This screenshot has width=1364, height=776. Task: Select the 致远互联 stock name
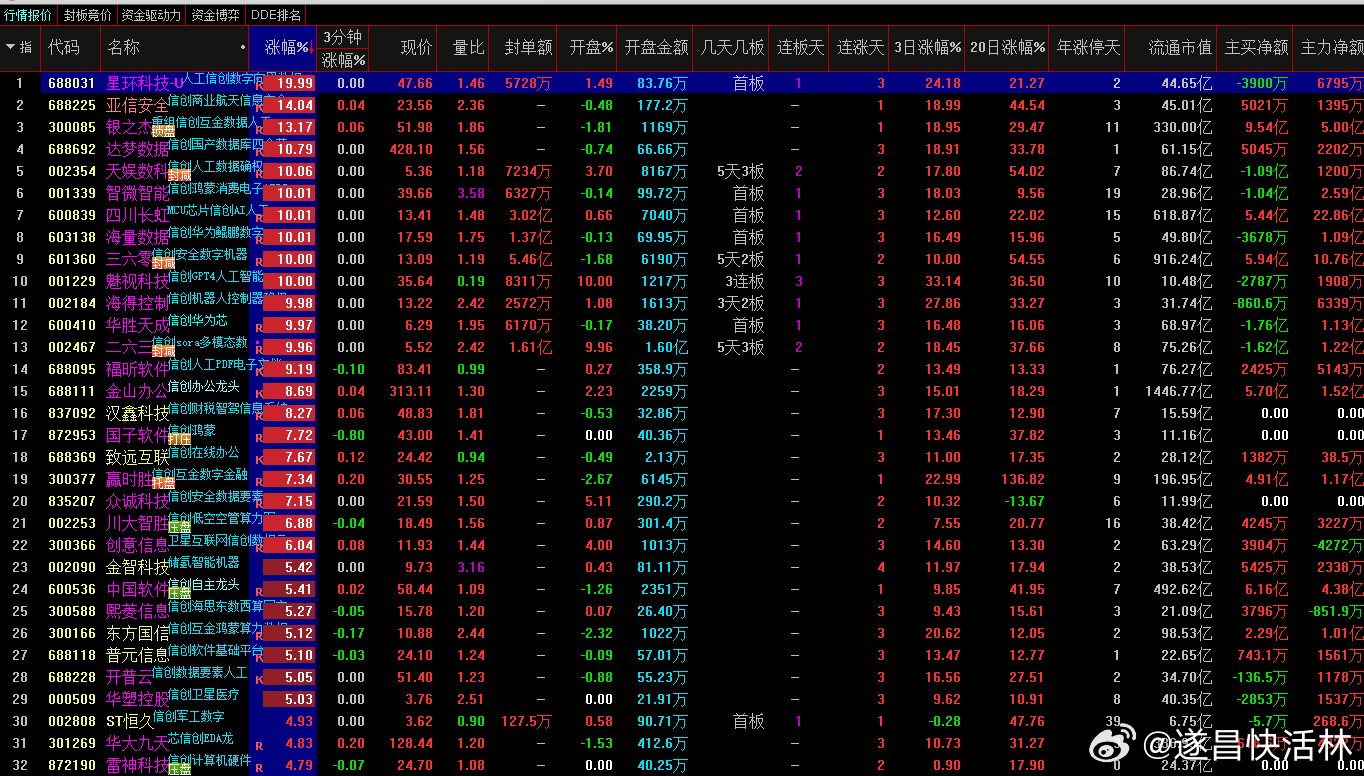[138, 457]
